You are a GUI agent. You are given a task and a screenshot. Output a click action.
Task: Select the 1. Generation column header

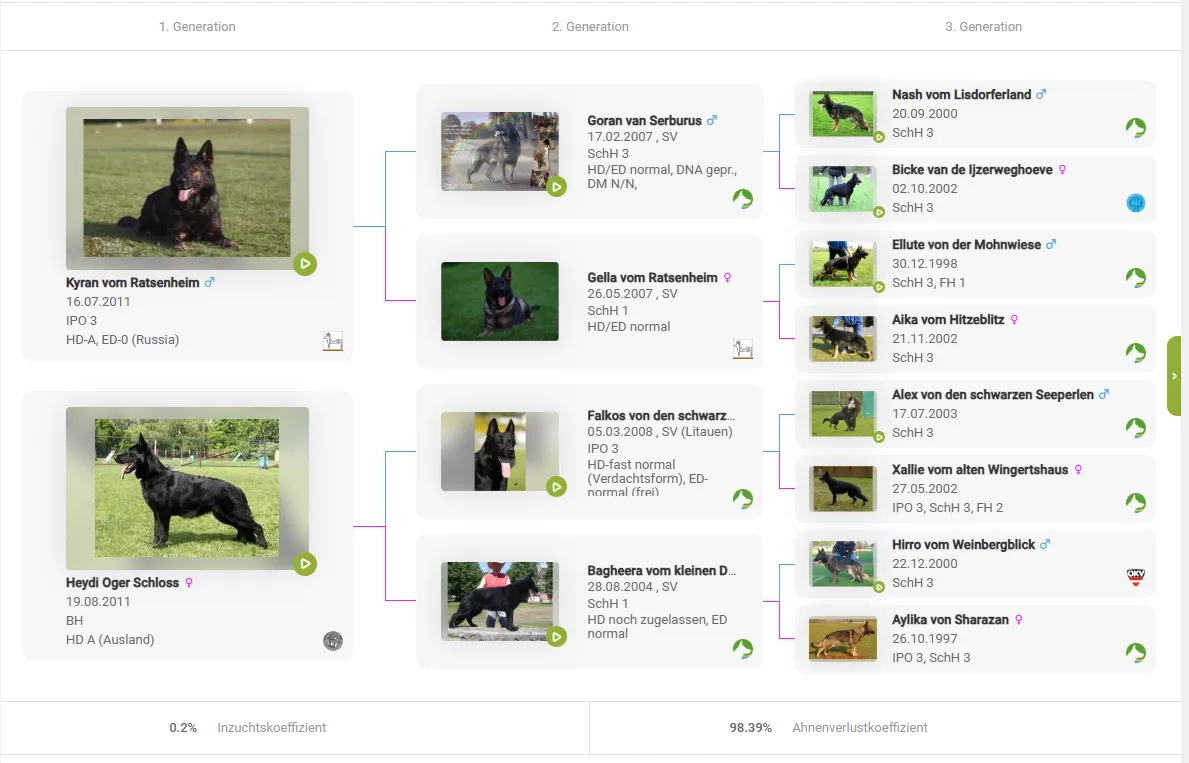click(x=197, y=27)
